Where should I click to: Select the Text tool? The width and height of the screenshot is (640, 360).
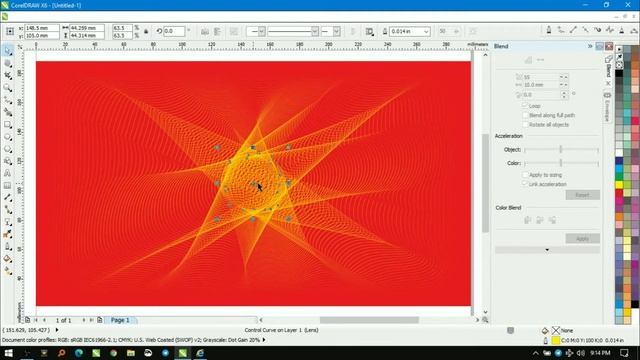(8, 173)
